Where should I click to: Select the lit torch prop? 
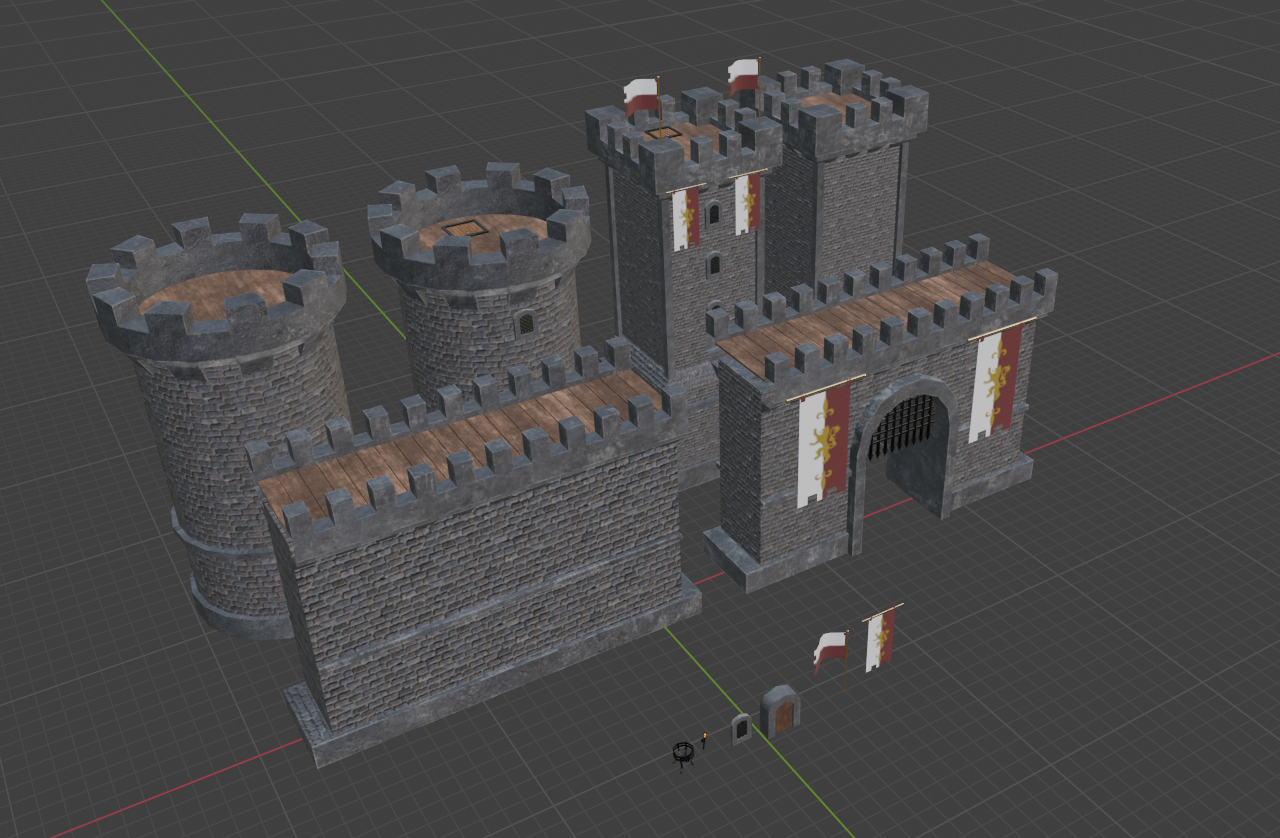click(x=704, y=741)
